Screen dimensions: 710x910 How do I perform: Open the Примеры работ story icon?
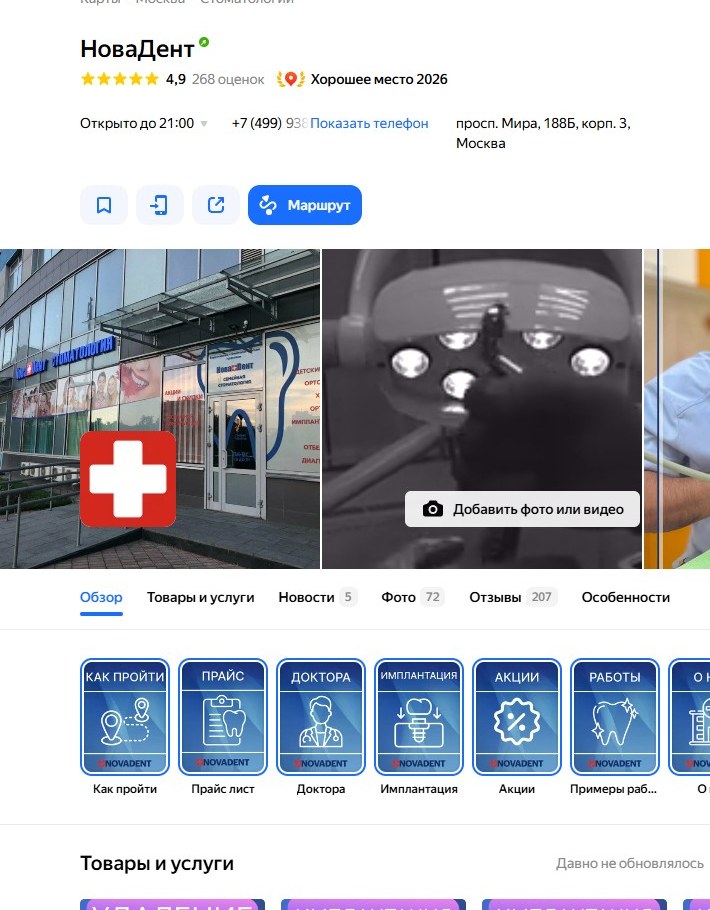(x=615, y=717)
